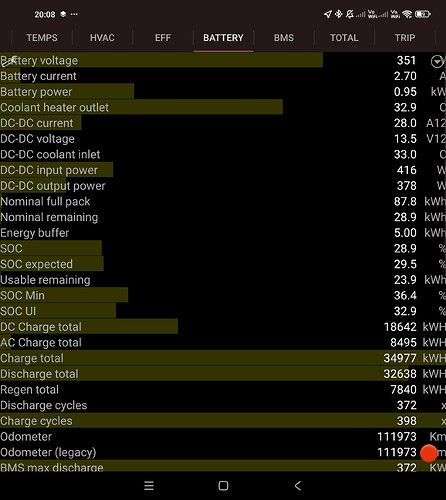Tap the phone battery indicator icon
446x500 pixels.
(x=423, y=14)
